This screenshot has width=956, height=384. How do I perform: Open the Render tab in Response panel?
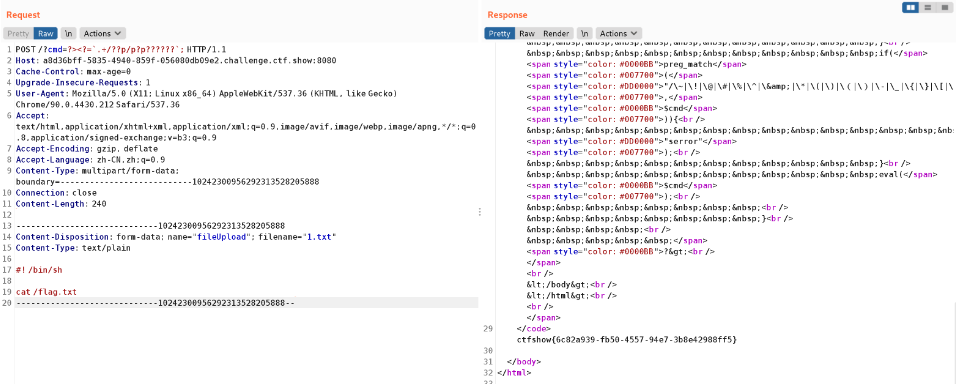click(556, 34)
